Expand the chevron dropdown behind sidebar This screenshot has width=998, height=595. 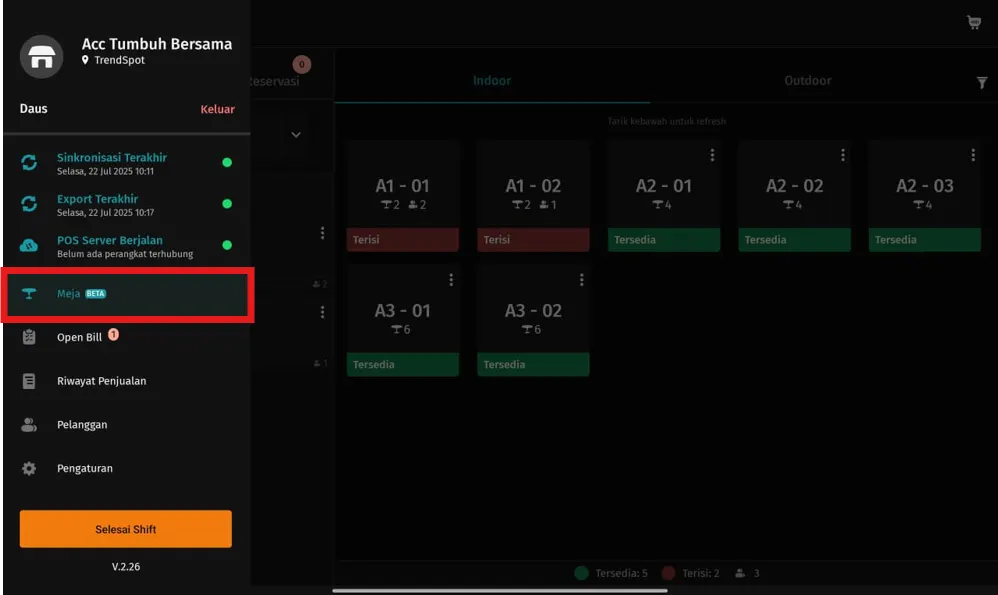296,135
